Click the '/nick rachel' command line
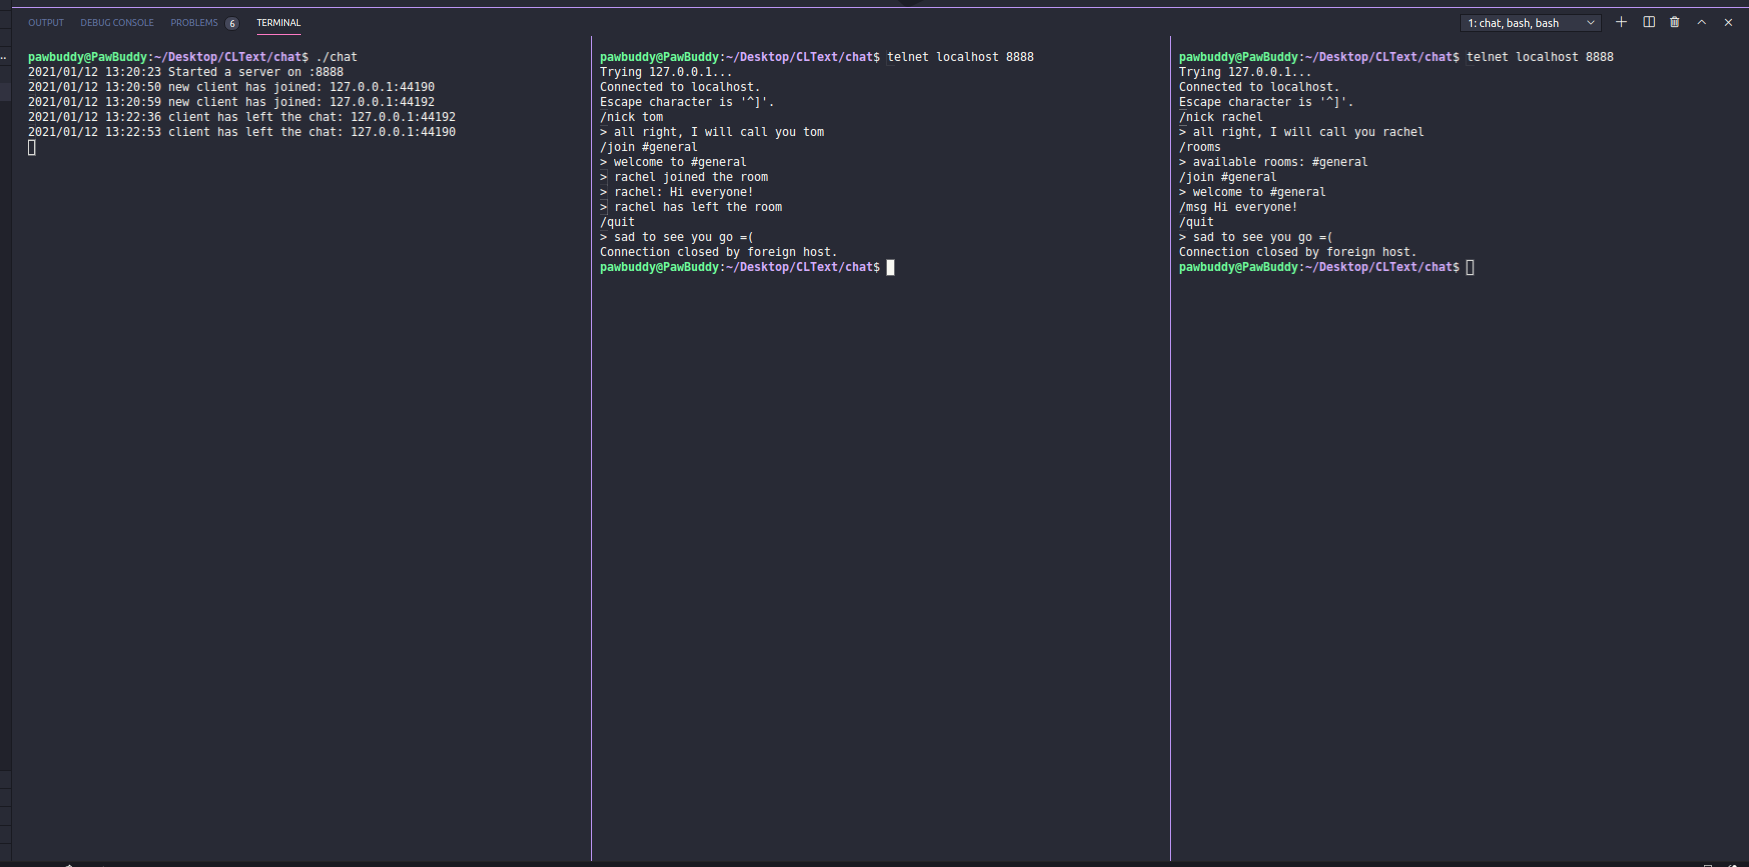Image resolution: width=1749 pixels, height=867 pixels. point(1221,117)
